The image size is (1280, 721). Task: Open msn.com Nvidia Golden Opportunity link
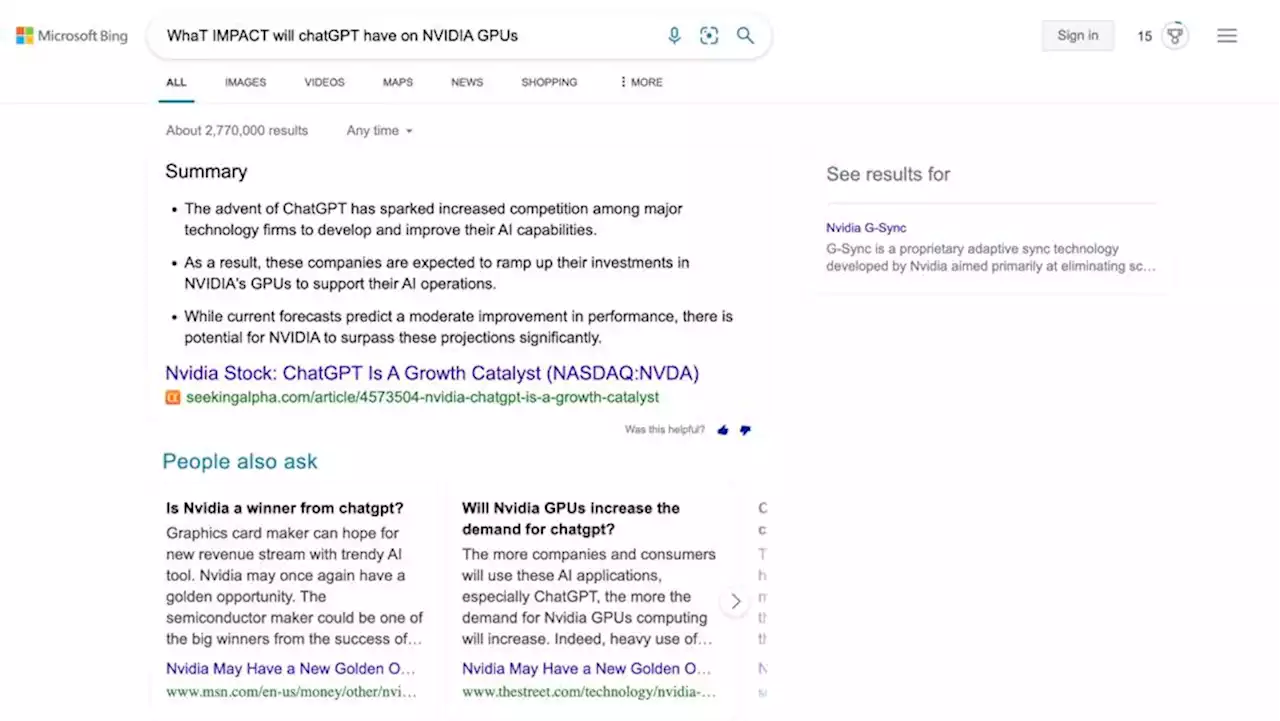pyautogui.click(x=291, y=668)
